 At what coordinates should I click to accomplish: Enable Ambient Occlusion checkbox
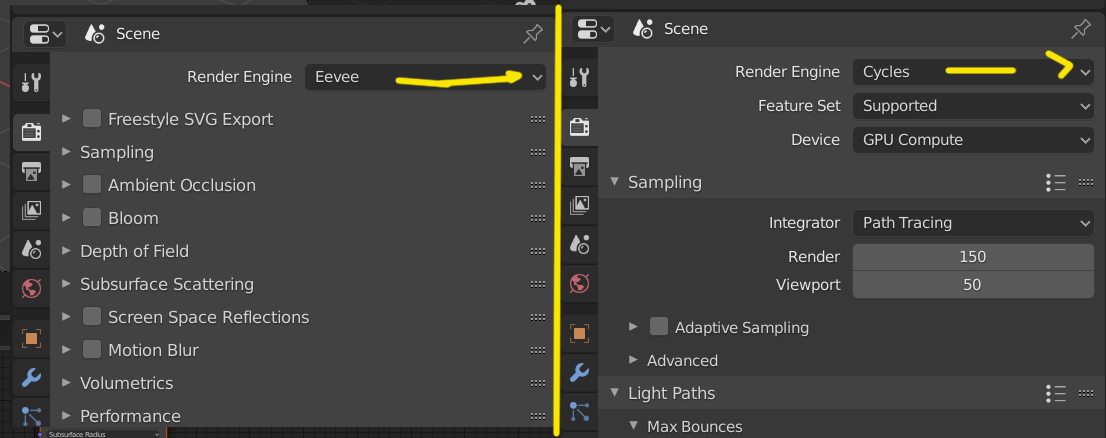92,185
